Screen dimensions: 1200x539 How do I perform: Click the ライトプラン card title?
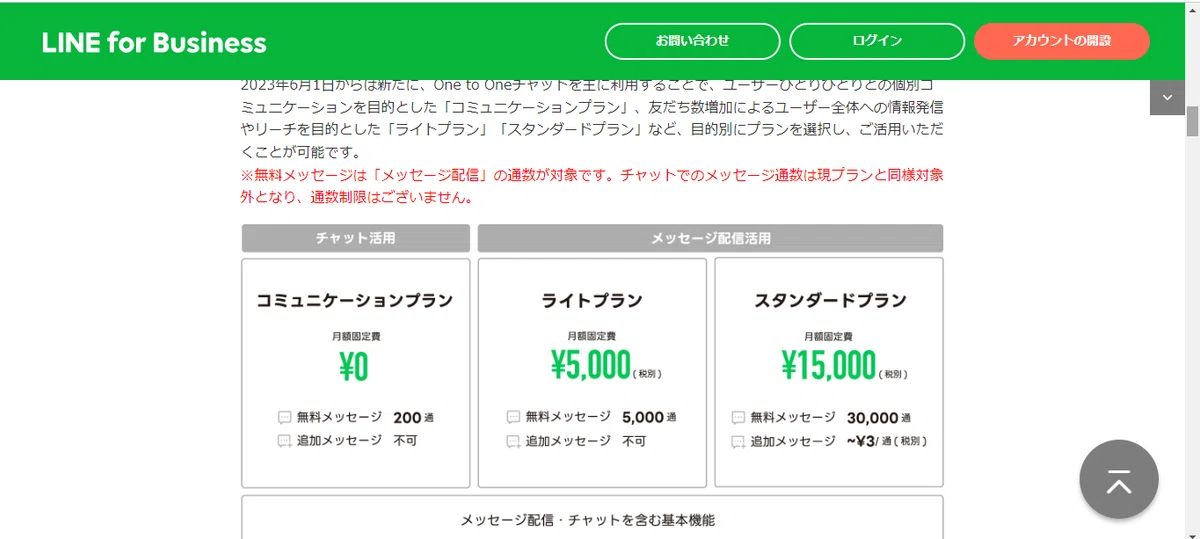tap(592, 300)
